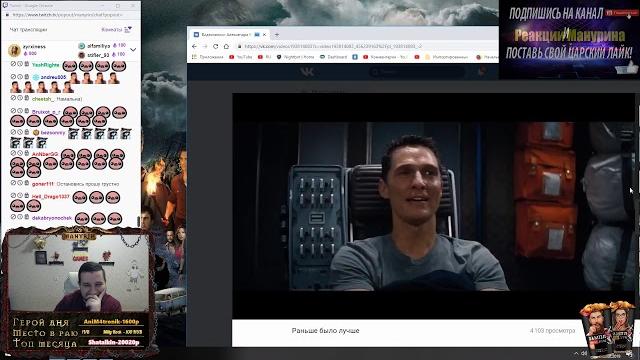Open the browser home page icon

point(226,47)
